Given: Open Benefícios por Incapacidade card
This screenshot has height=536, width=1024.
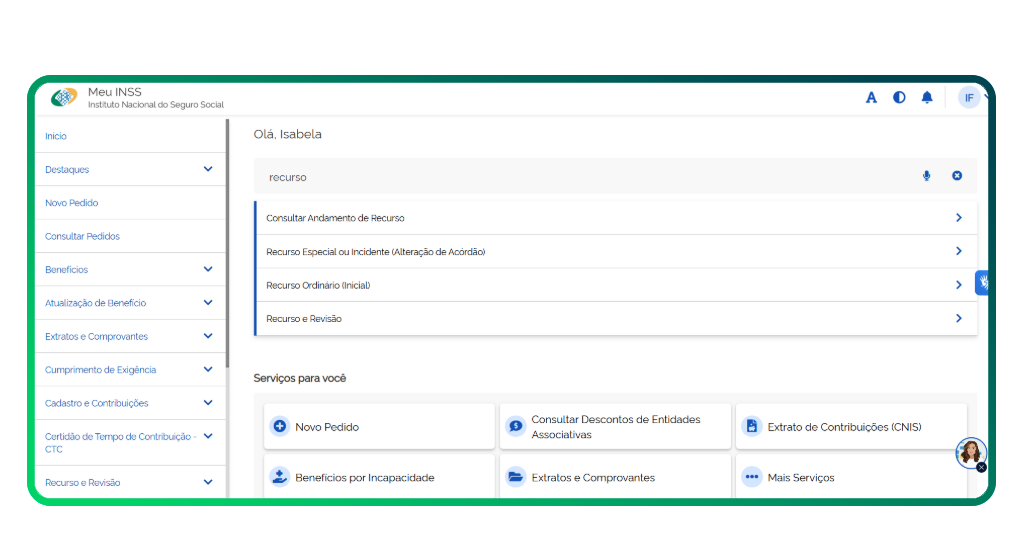Looking at the screenshot, I should 379,477.
